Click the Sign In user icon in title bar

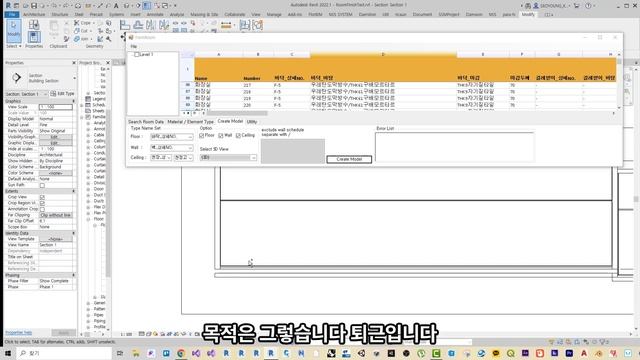pos(536,6)
